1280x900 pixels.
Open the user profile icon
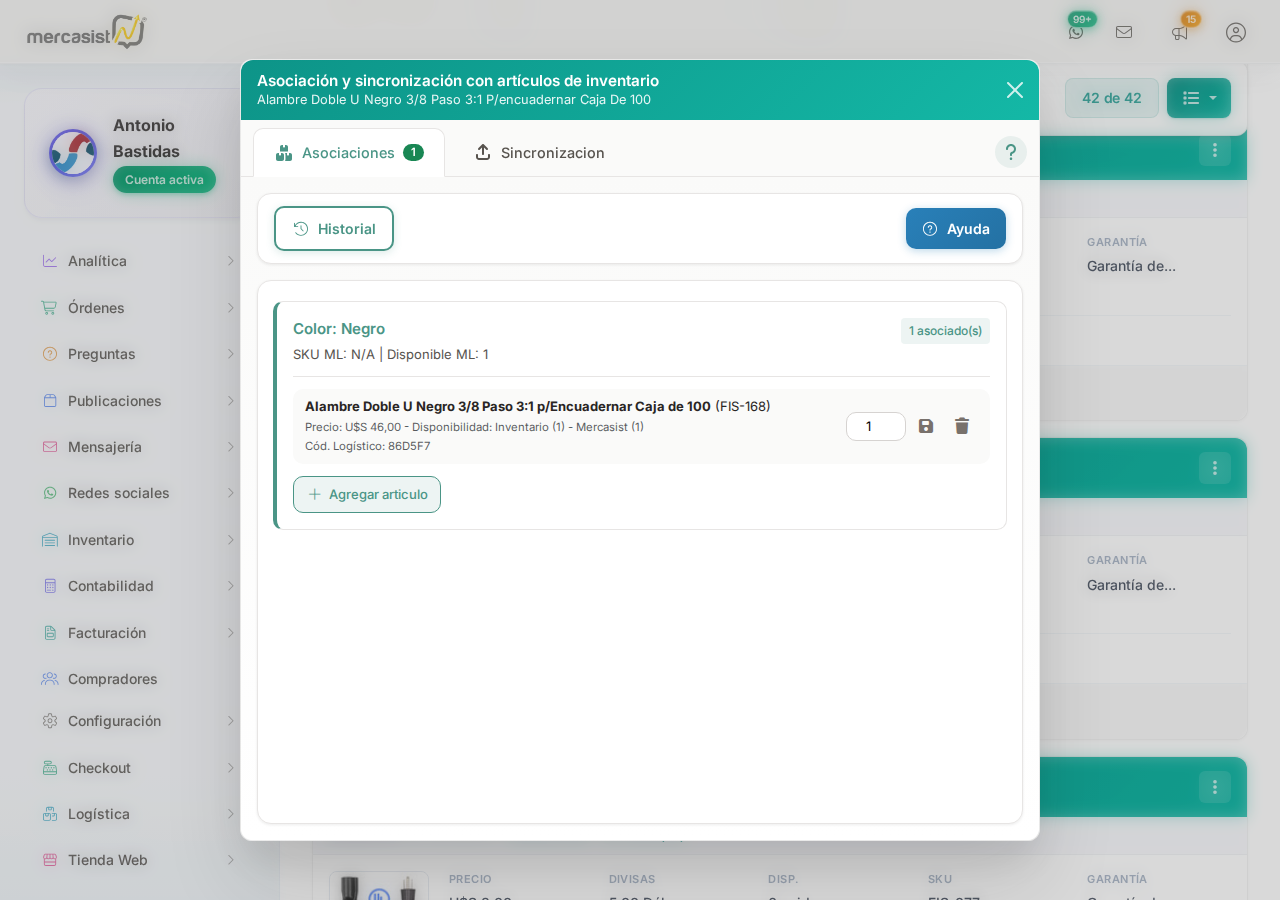(x=1236, y=32)
